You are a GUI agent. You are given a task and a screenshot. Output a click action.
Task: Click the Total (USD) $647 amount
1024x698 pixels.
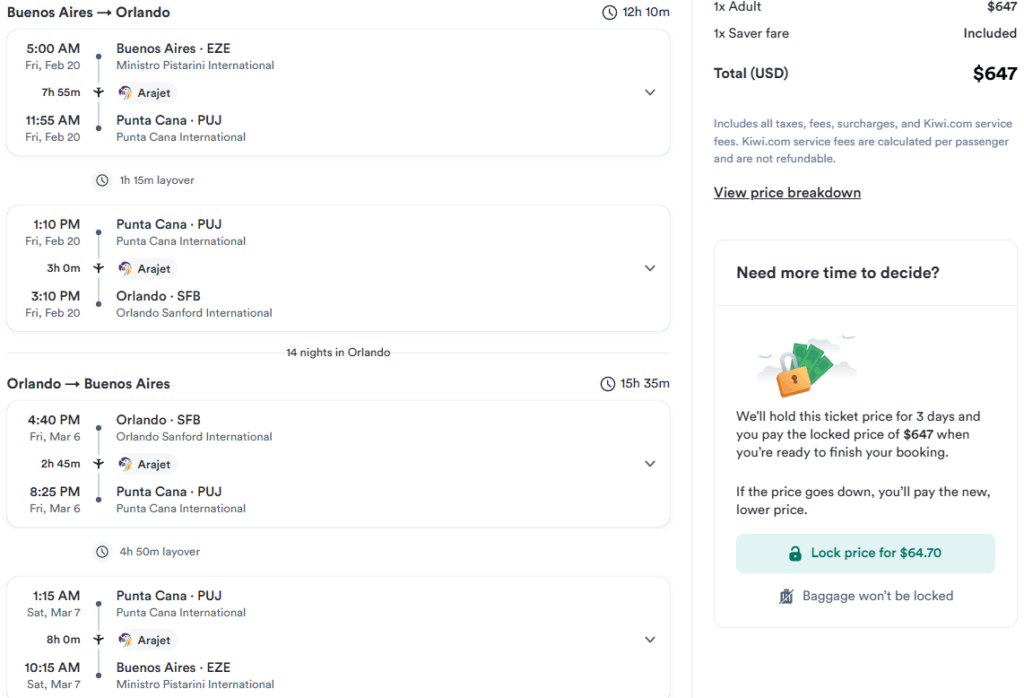pos(994,74)
